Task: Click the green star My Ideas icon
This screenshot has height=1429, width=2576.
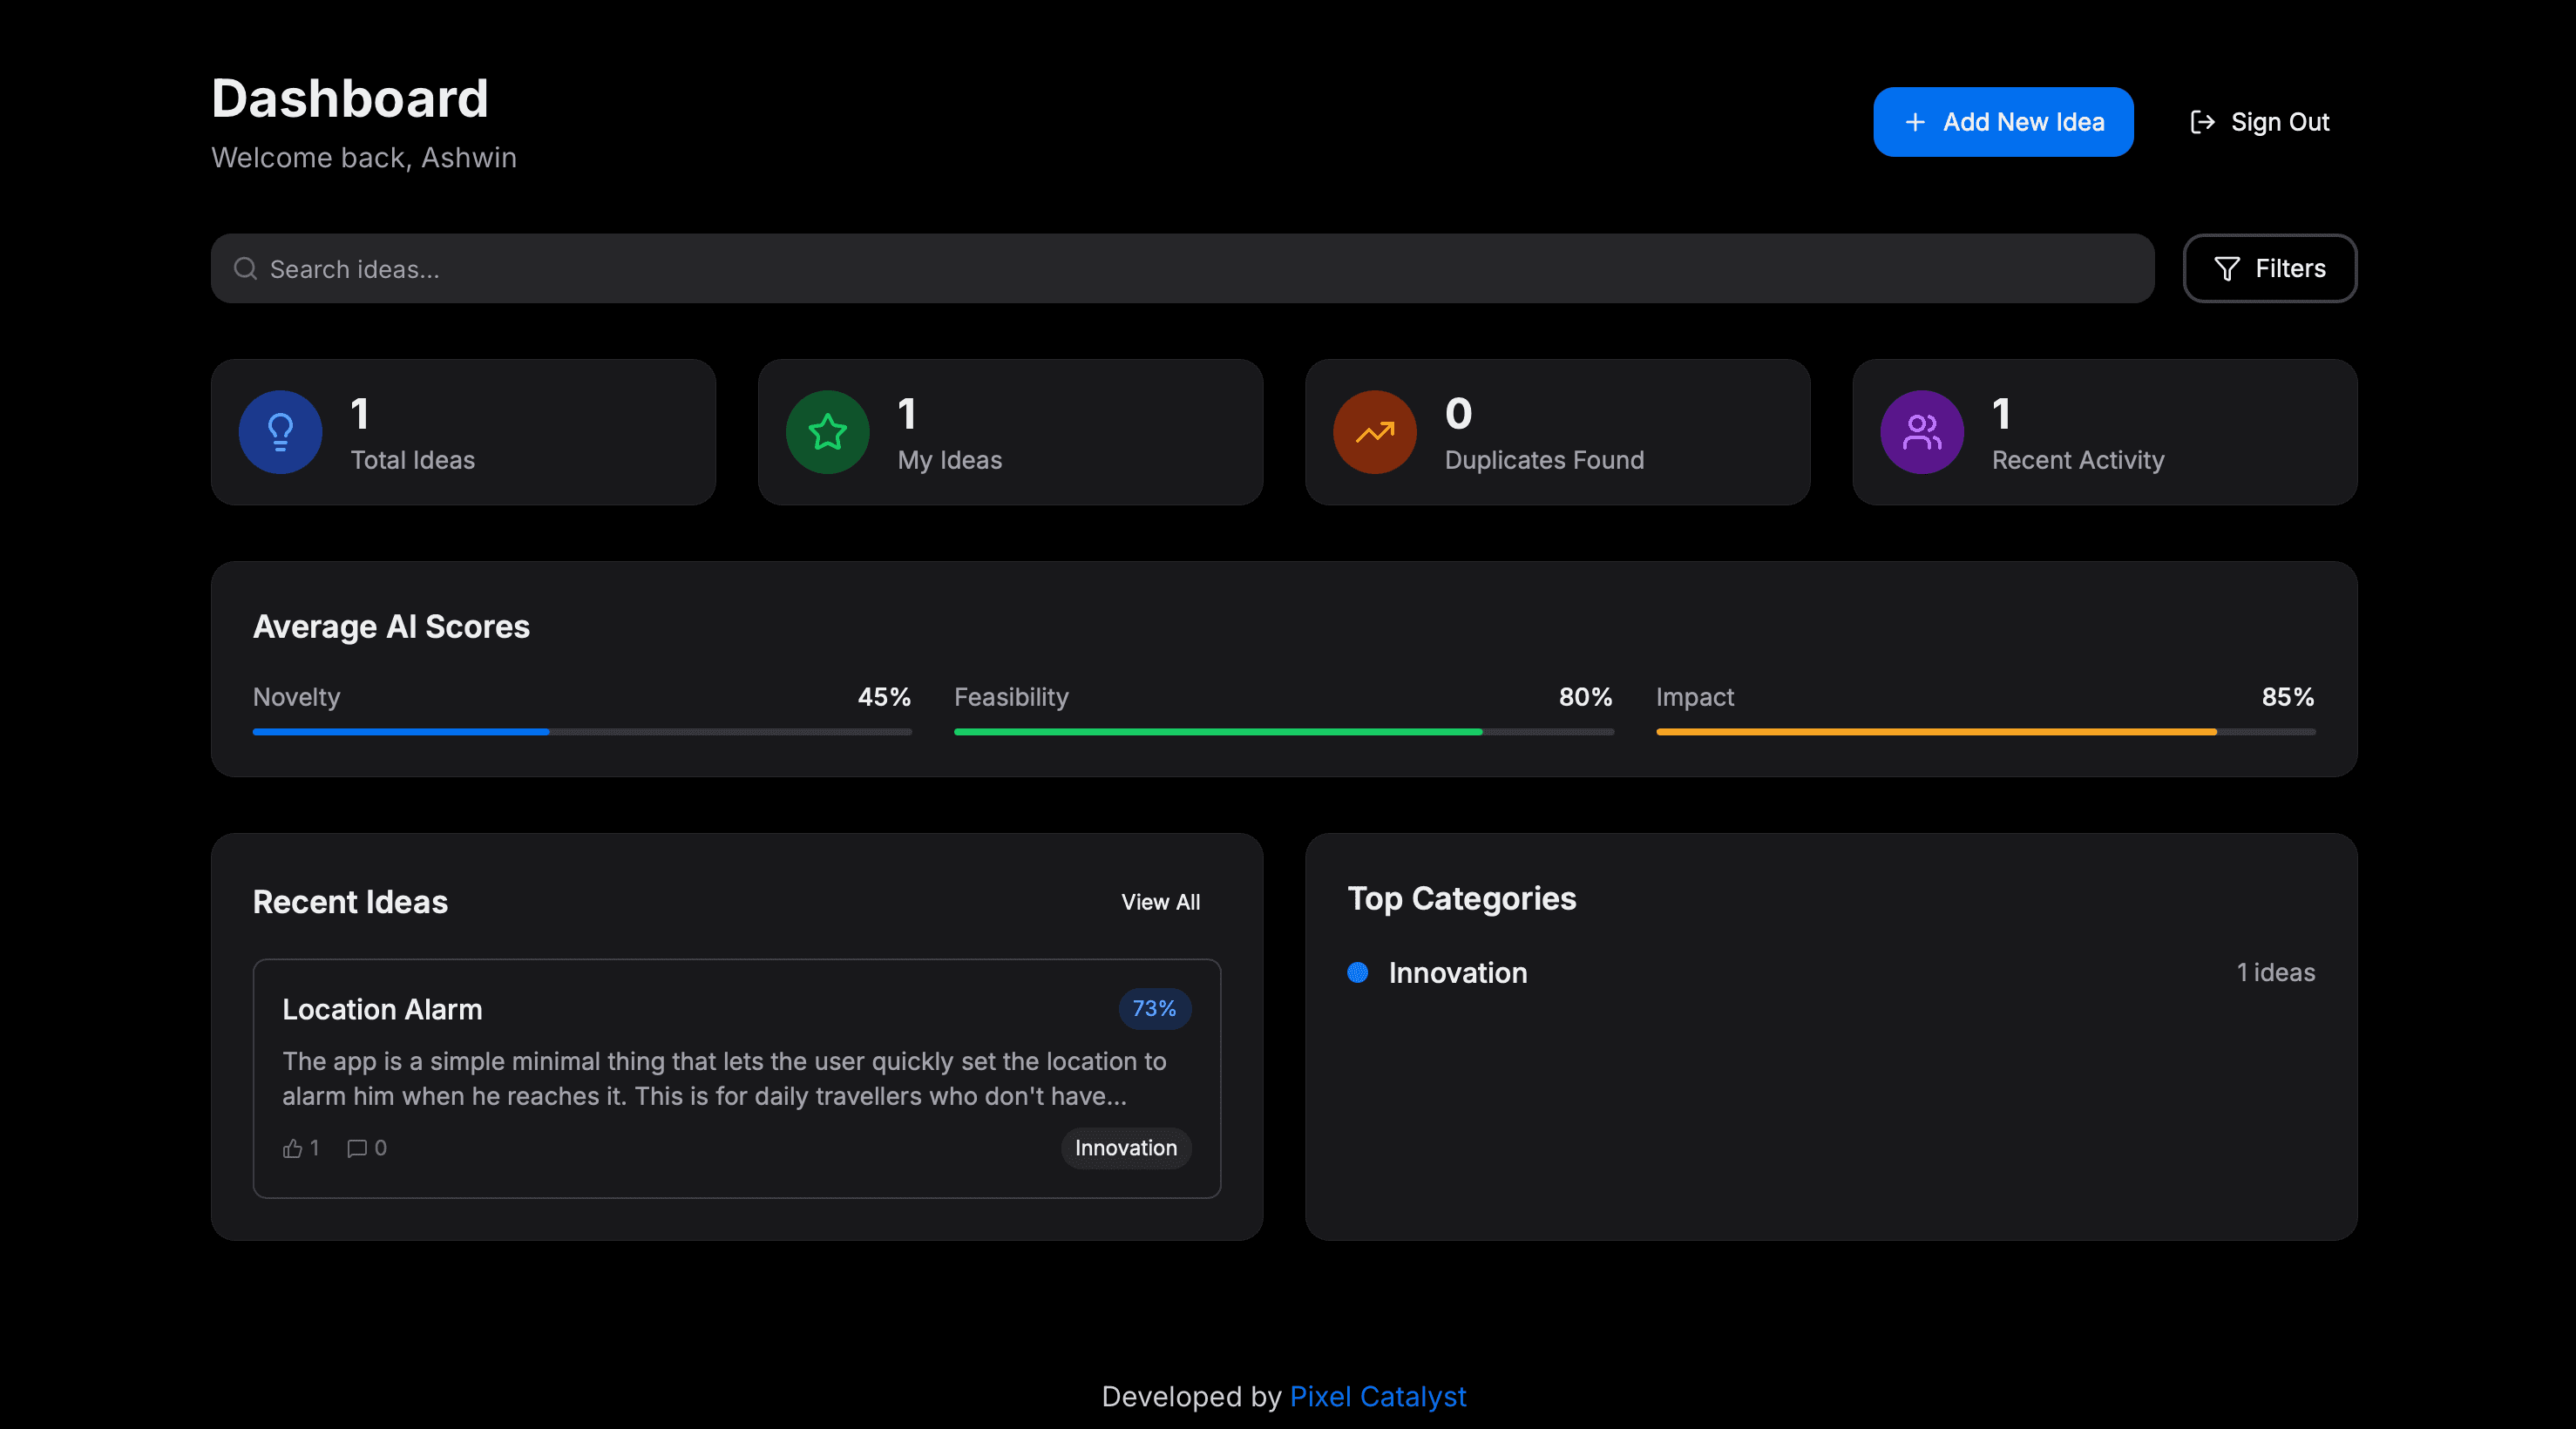Action: [827, 432]
